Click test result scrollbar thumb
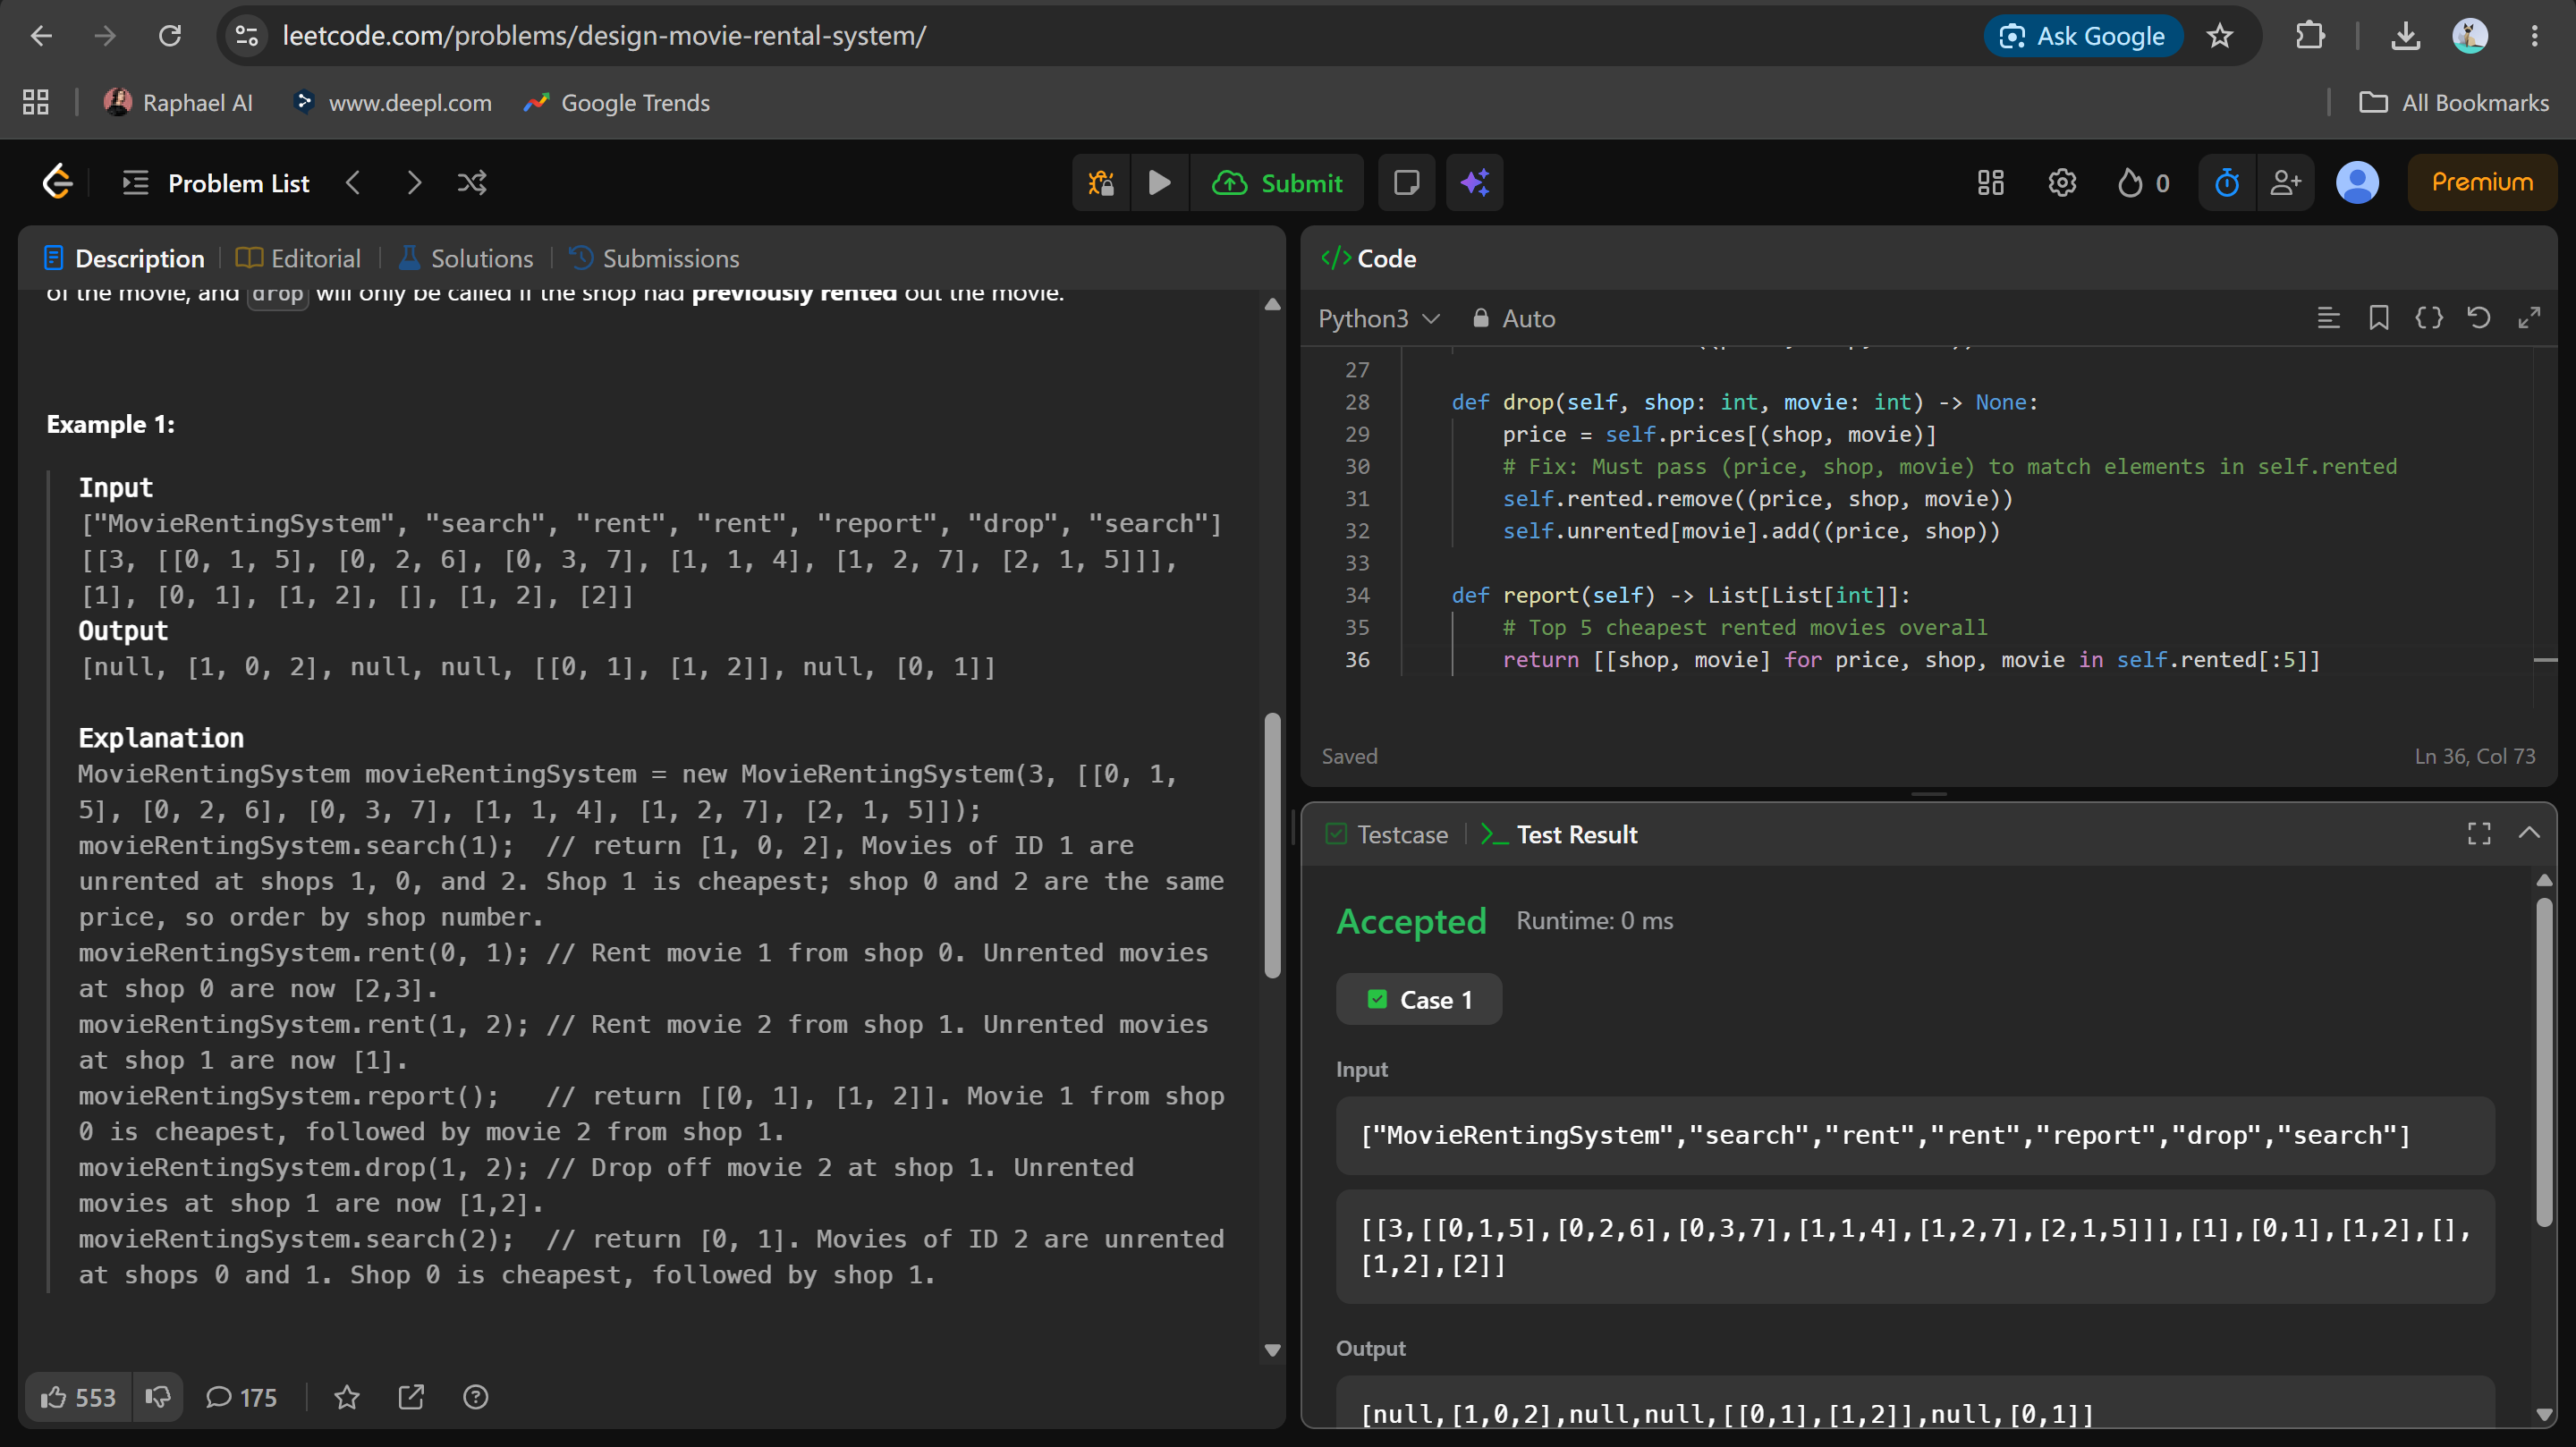 pyautogui.click(x=2544, y=1062)
